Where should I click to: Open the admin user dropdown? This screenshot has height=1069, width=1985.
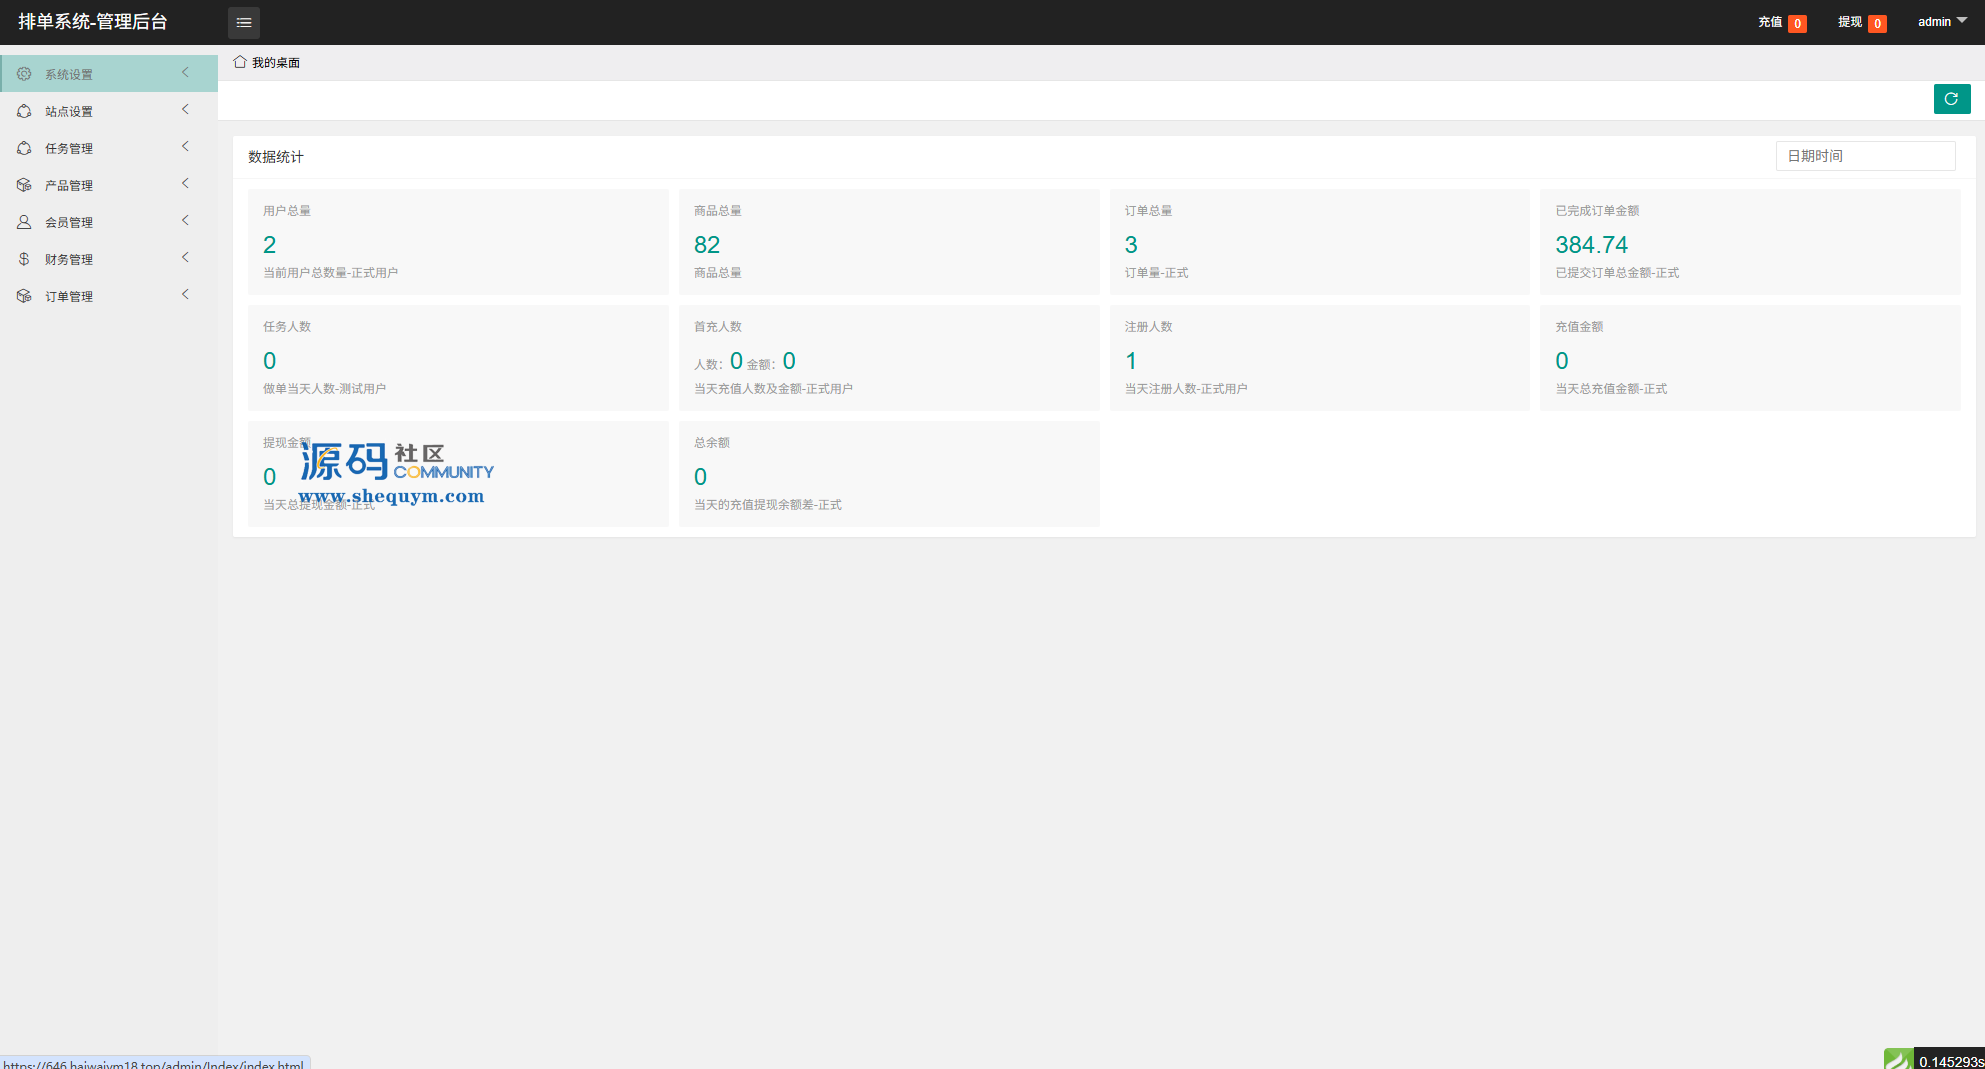(x=1941, y=22)
